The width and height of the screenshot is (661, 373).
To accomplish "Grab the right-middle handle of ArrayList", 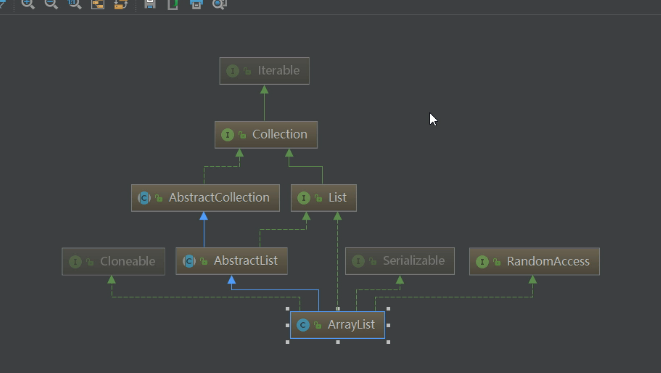I will tap(388, 325).
